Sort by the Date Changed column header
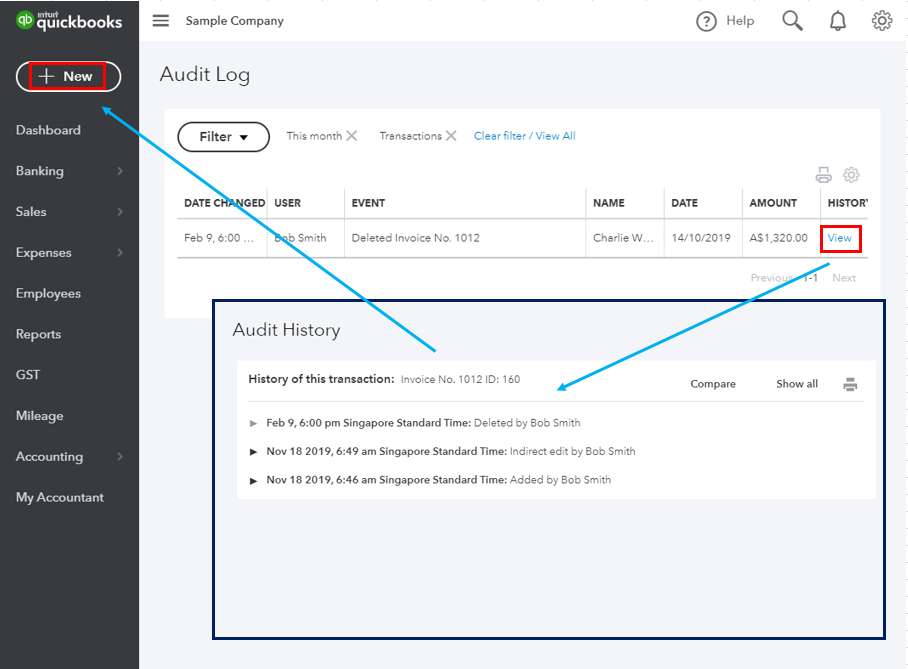This screenshot has height=669, width=908. point(224,203)
